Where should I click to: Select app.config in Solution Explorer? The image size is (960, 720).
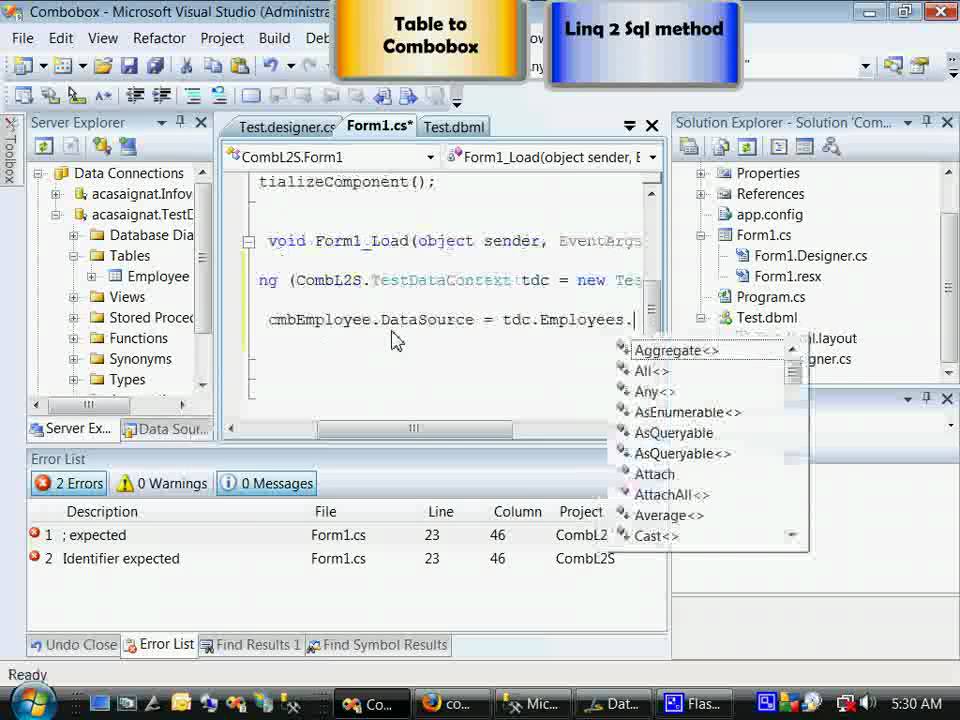(769, 215)
